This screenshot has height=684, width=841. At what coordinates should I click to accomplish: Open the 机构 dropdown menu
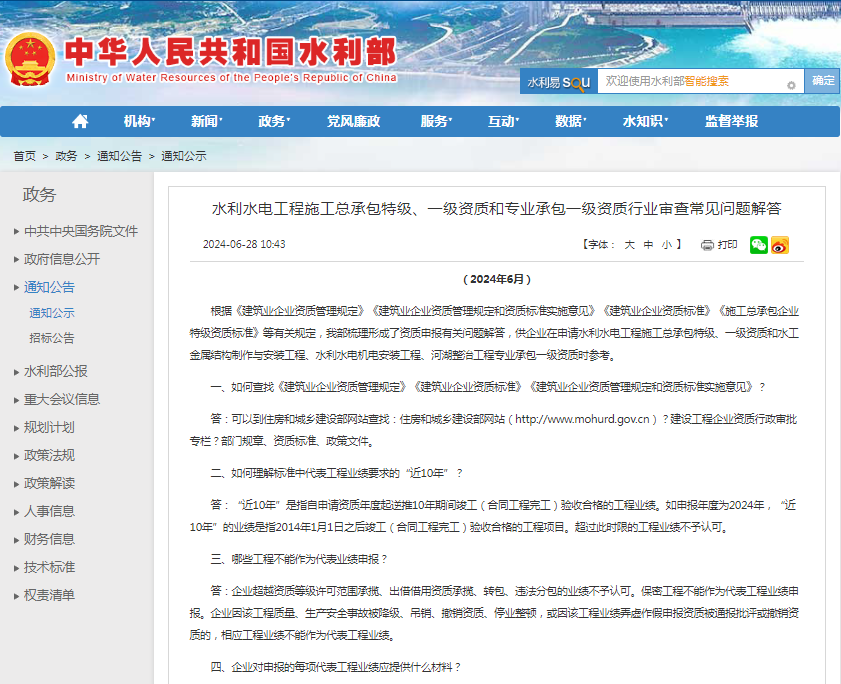[x=136, y=120]
